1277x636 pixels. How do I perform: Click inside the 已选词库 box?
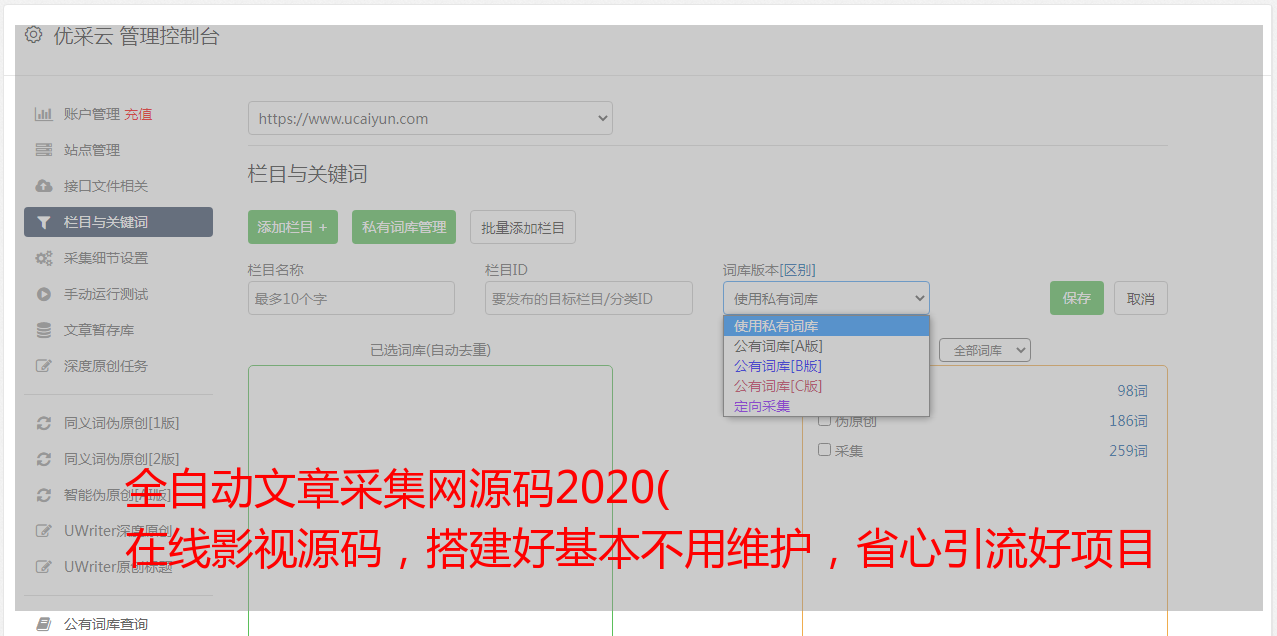point(430,500)
